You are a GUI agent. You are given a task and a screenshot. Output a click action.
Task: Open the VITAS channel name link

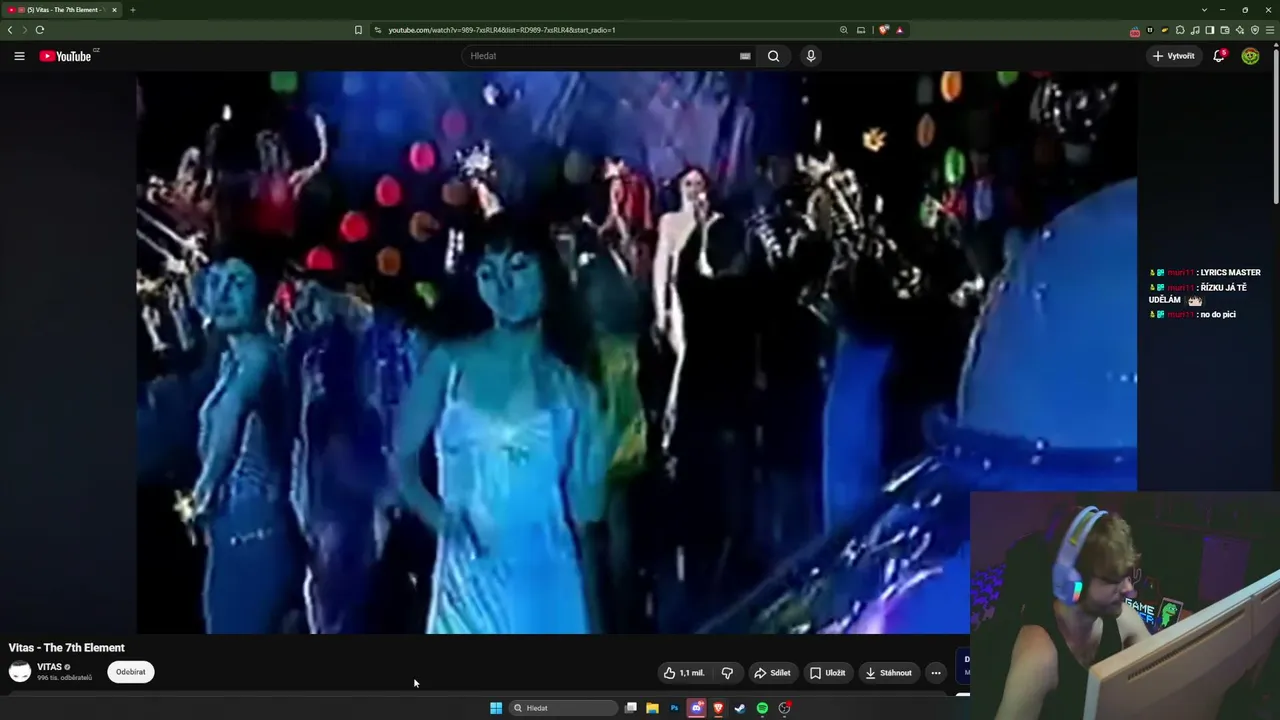(x=49, y=667)
